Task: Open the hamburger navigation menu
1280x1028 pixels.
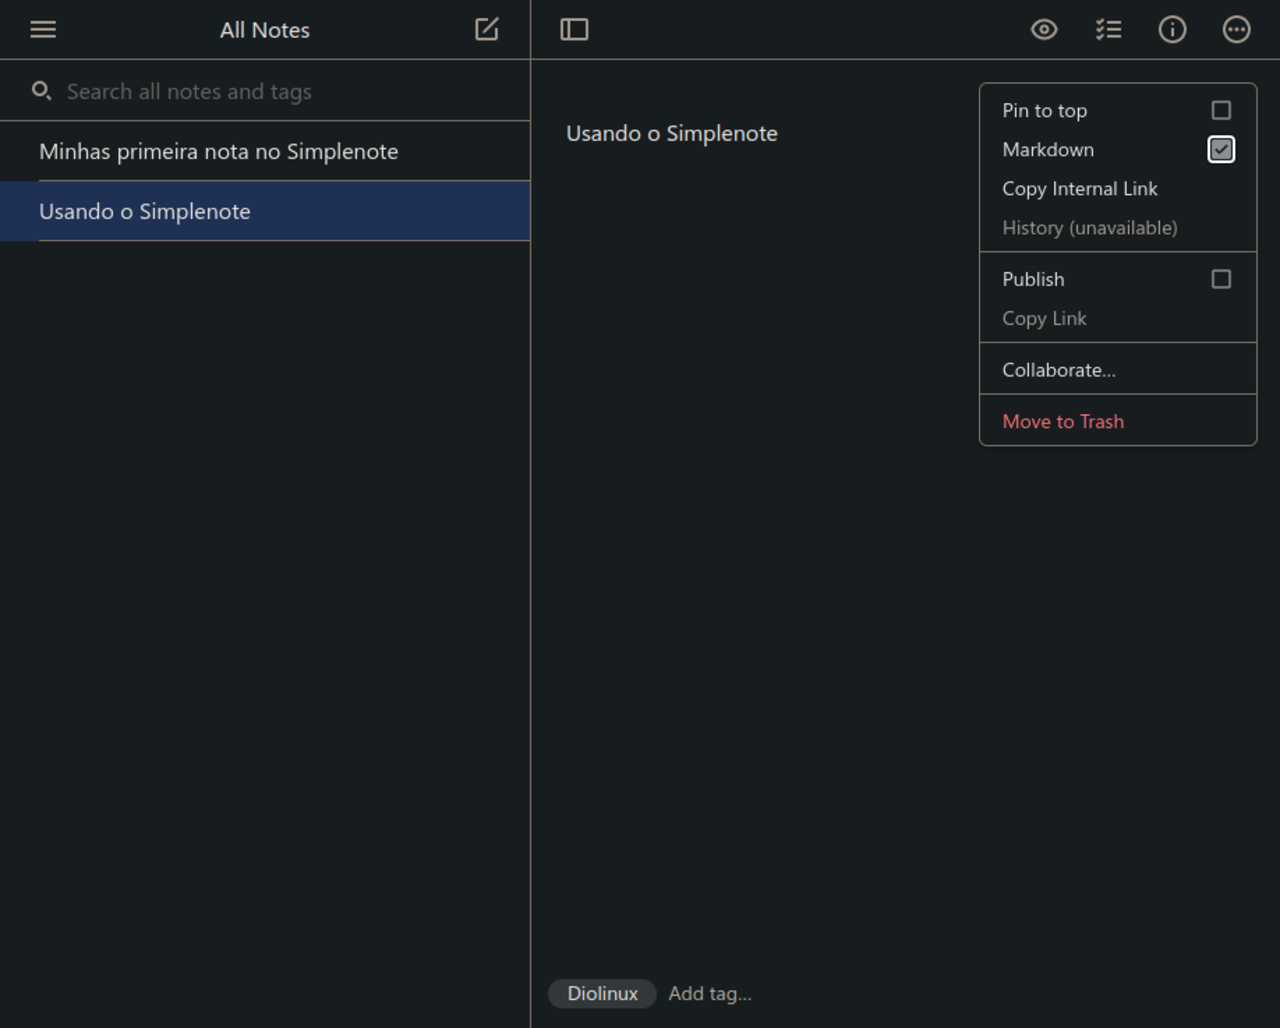Action: (43, 30)
